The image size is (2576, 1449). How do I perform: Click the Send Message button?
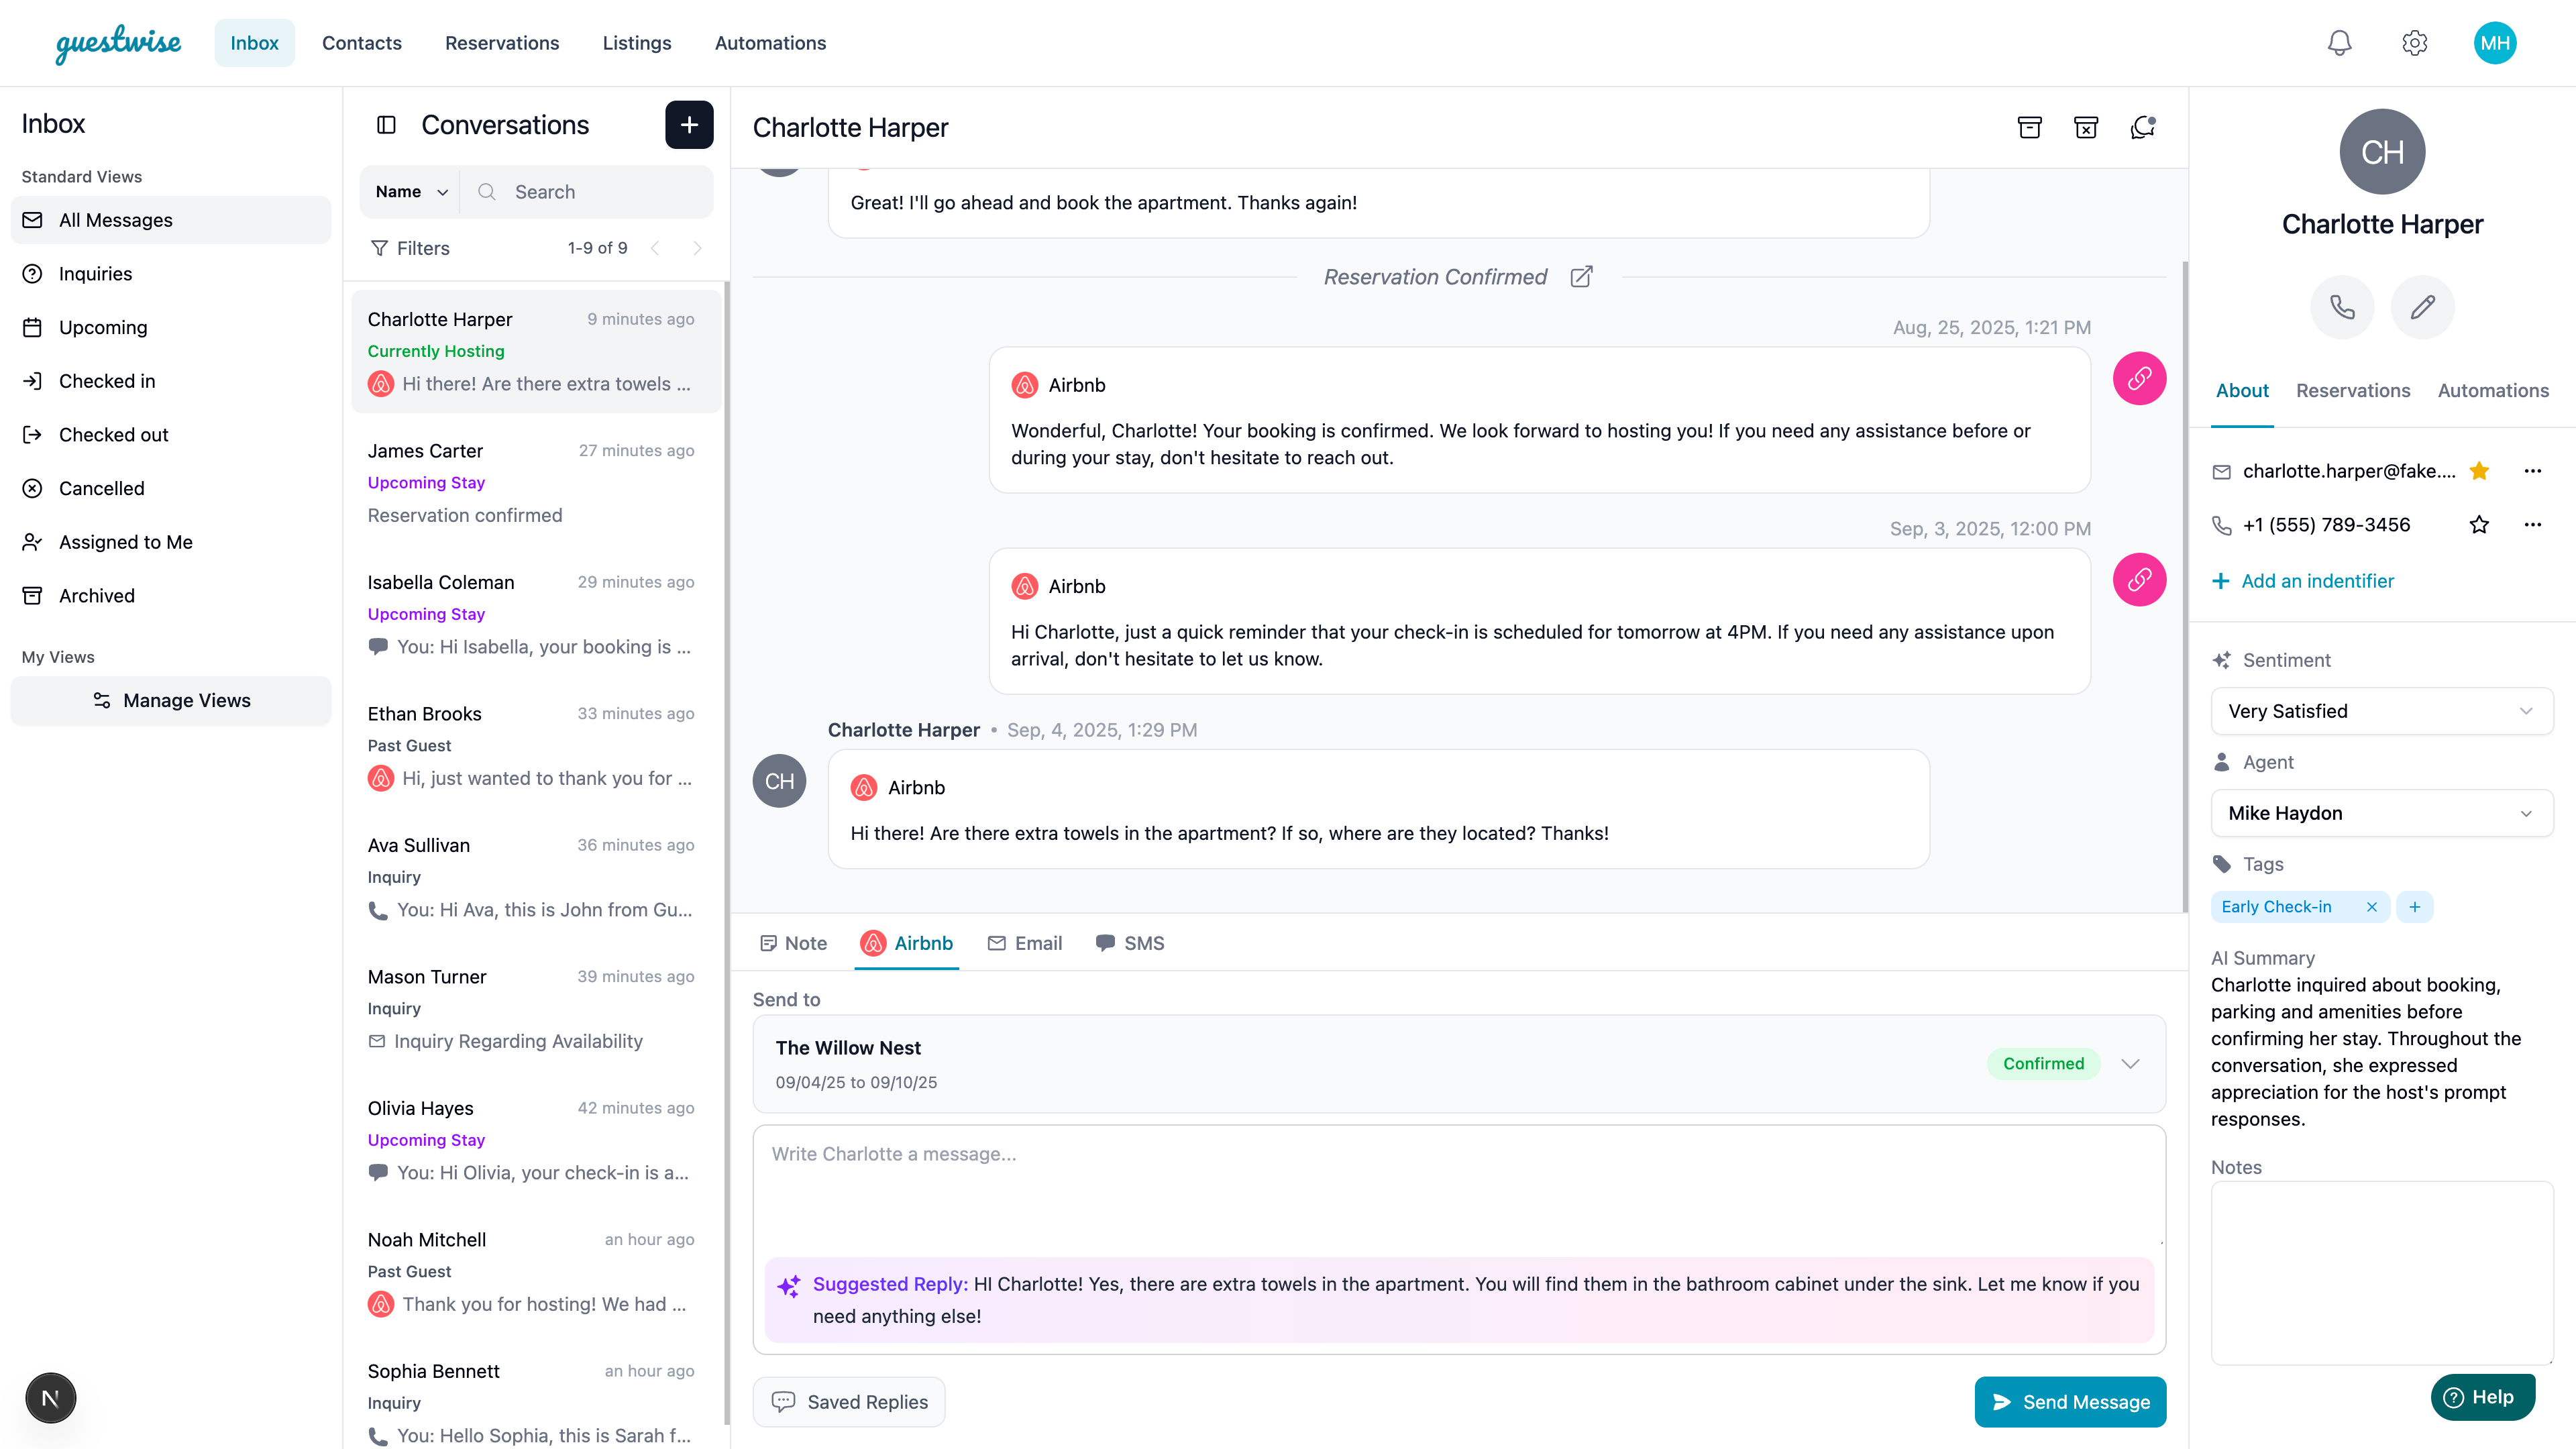pyautogui.click(x=2070, y=1402)
